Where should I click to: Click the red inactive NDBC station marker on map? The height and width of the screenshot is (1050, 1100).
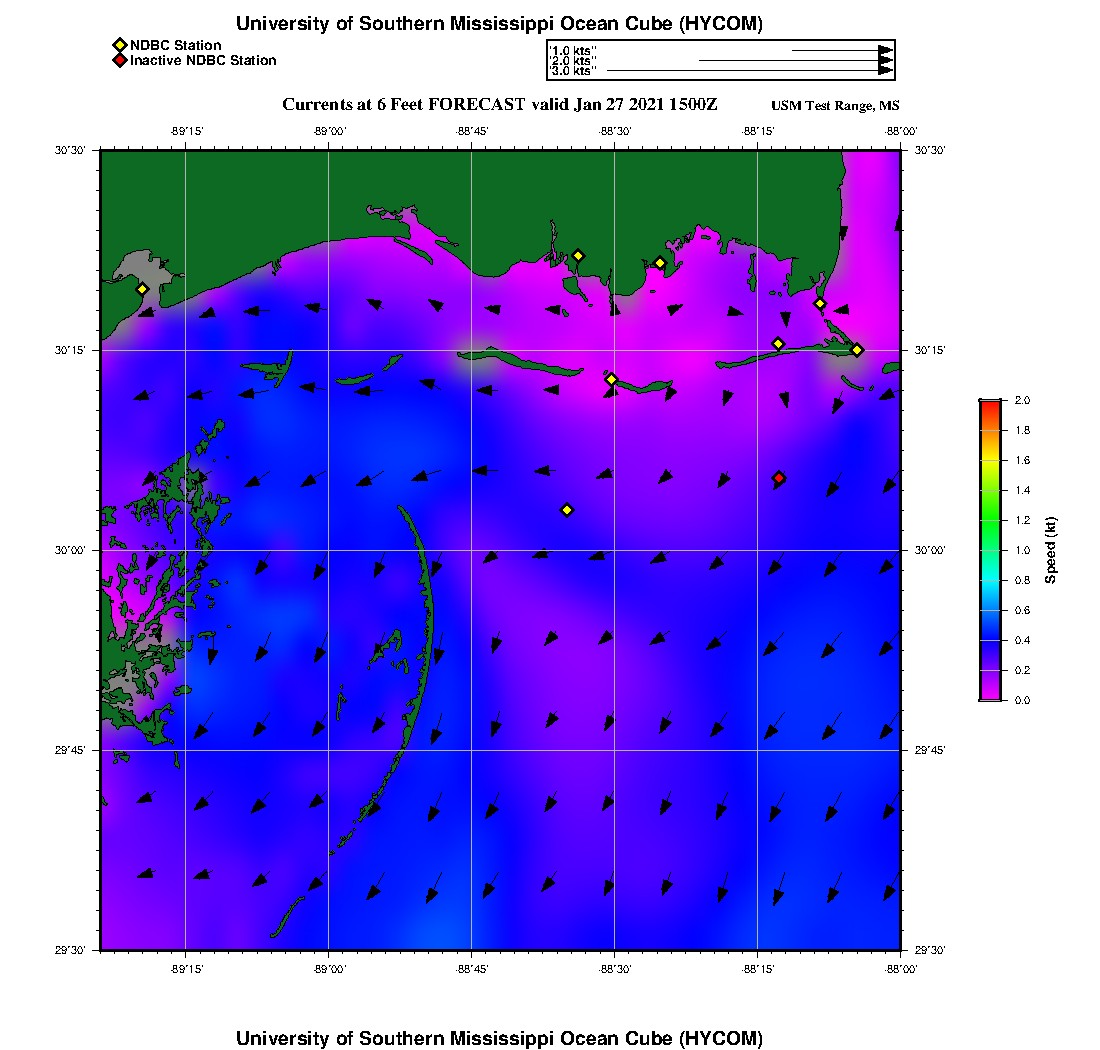pos(779,478)
